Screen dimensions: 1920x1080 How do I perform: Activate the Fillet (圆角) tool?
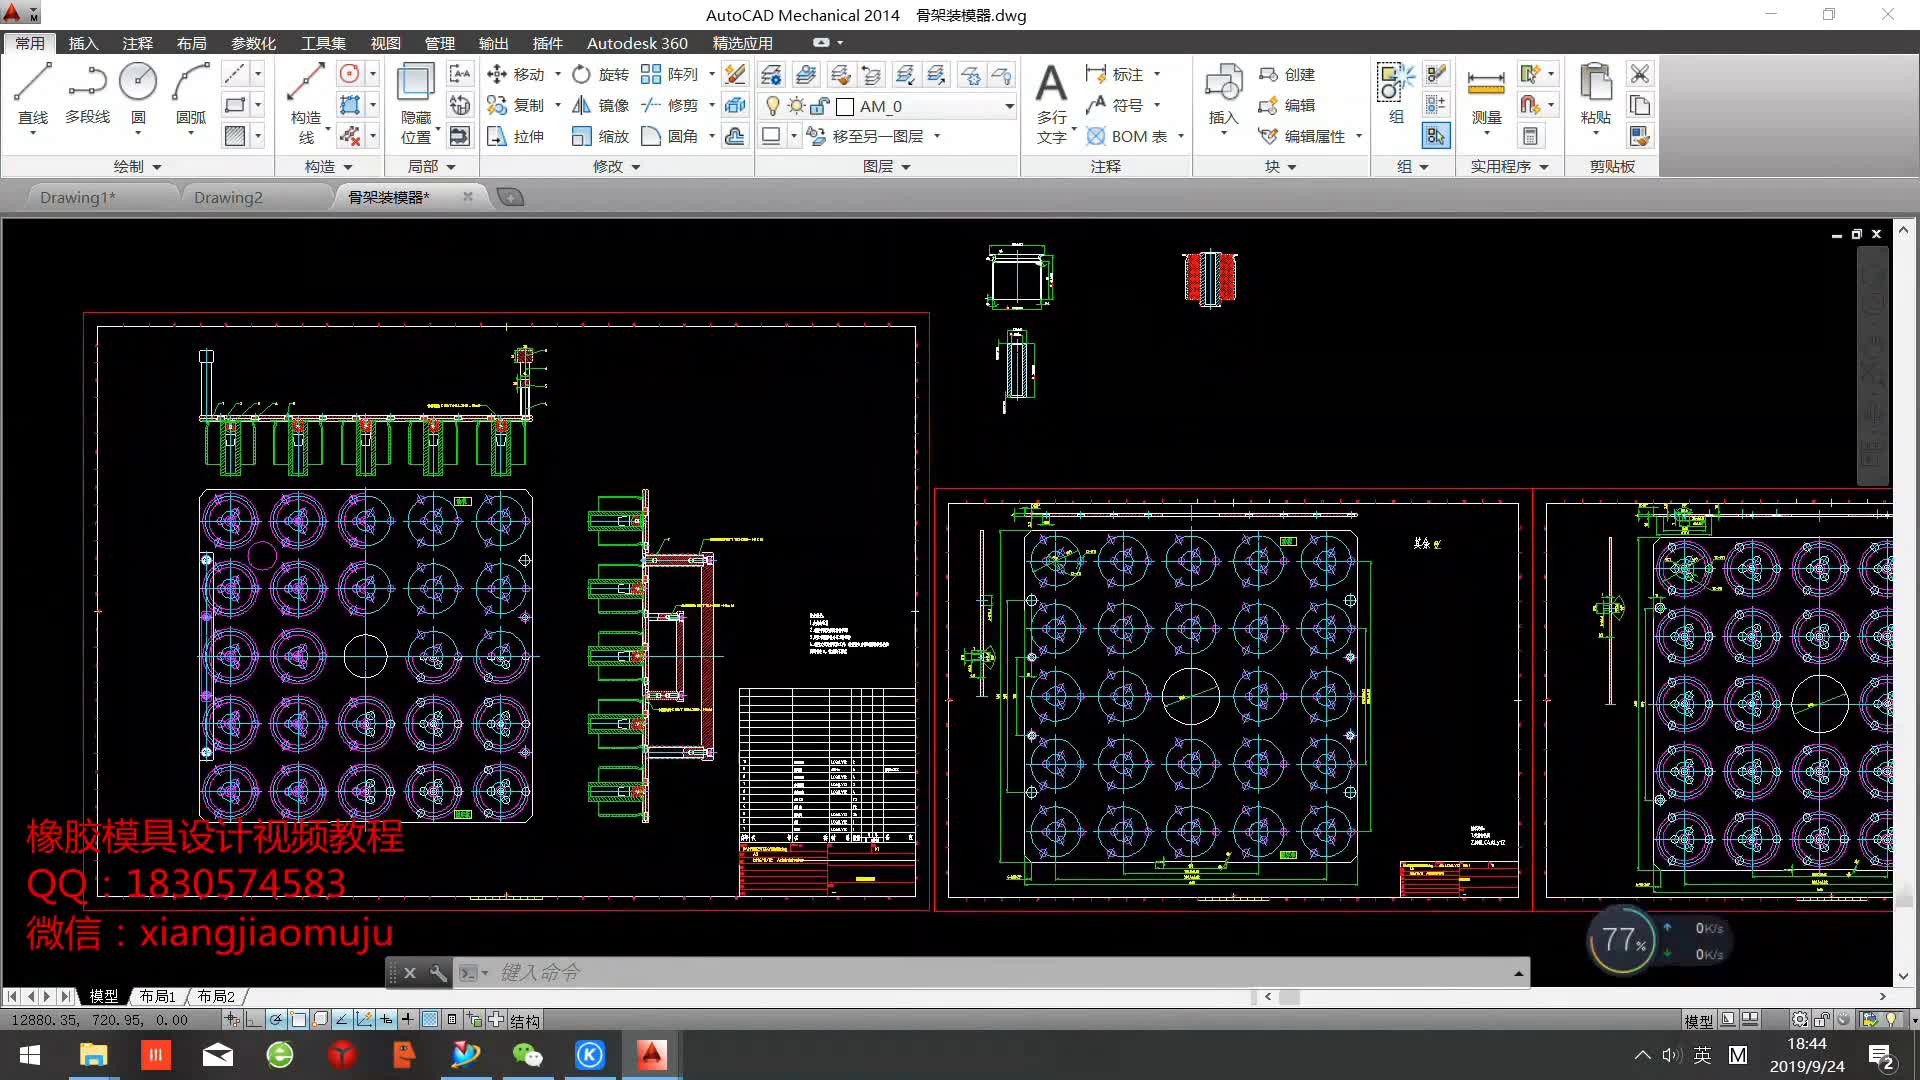670,136
